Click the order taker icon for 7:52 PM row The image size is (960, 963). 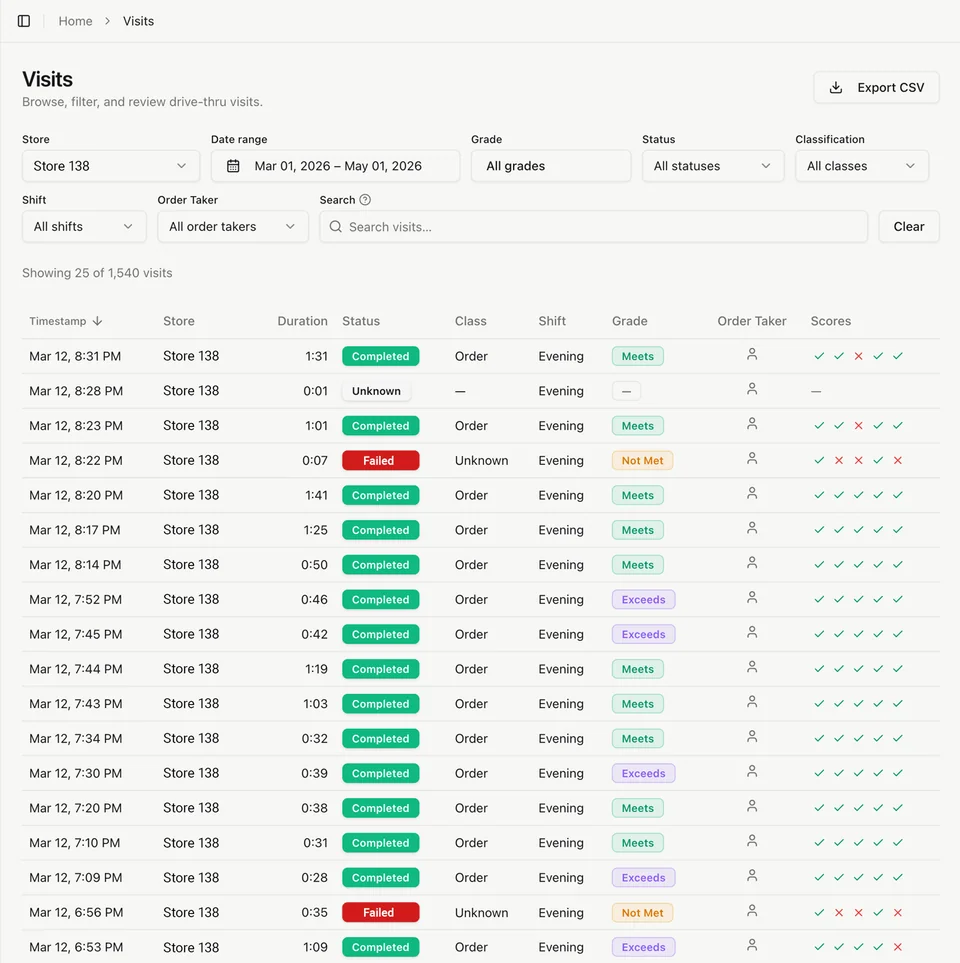pos(752,598)
